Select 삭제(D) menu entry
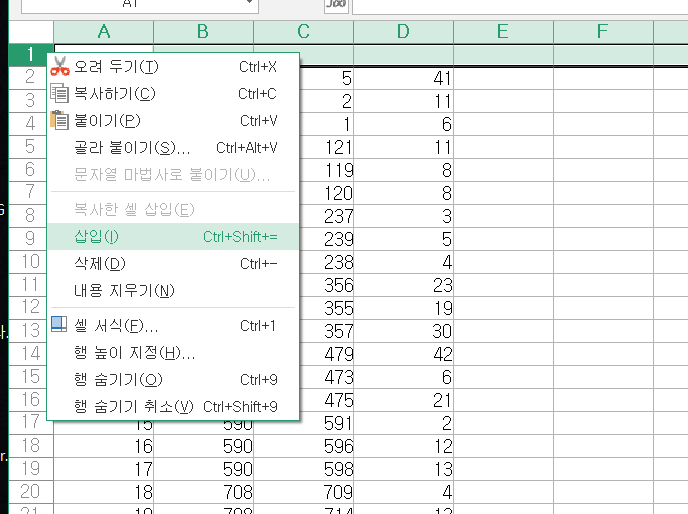The image size is (688, 514). (173, 263)
